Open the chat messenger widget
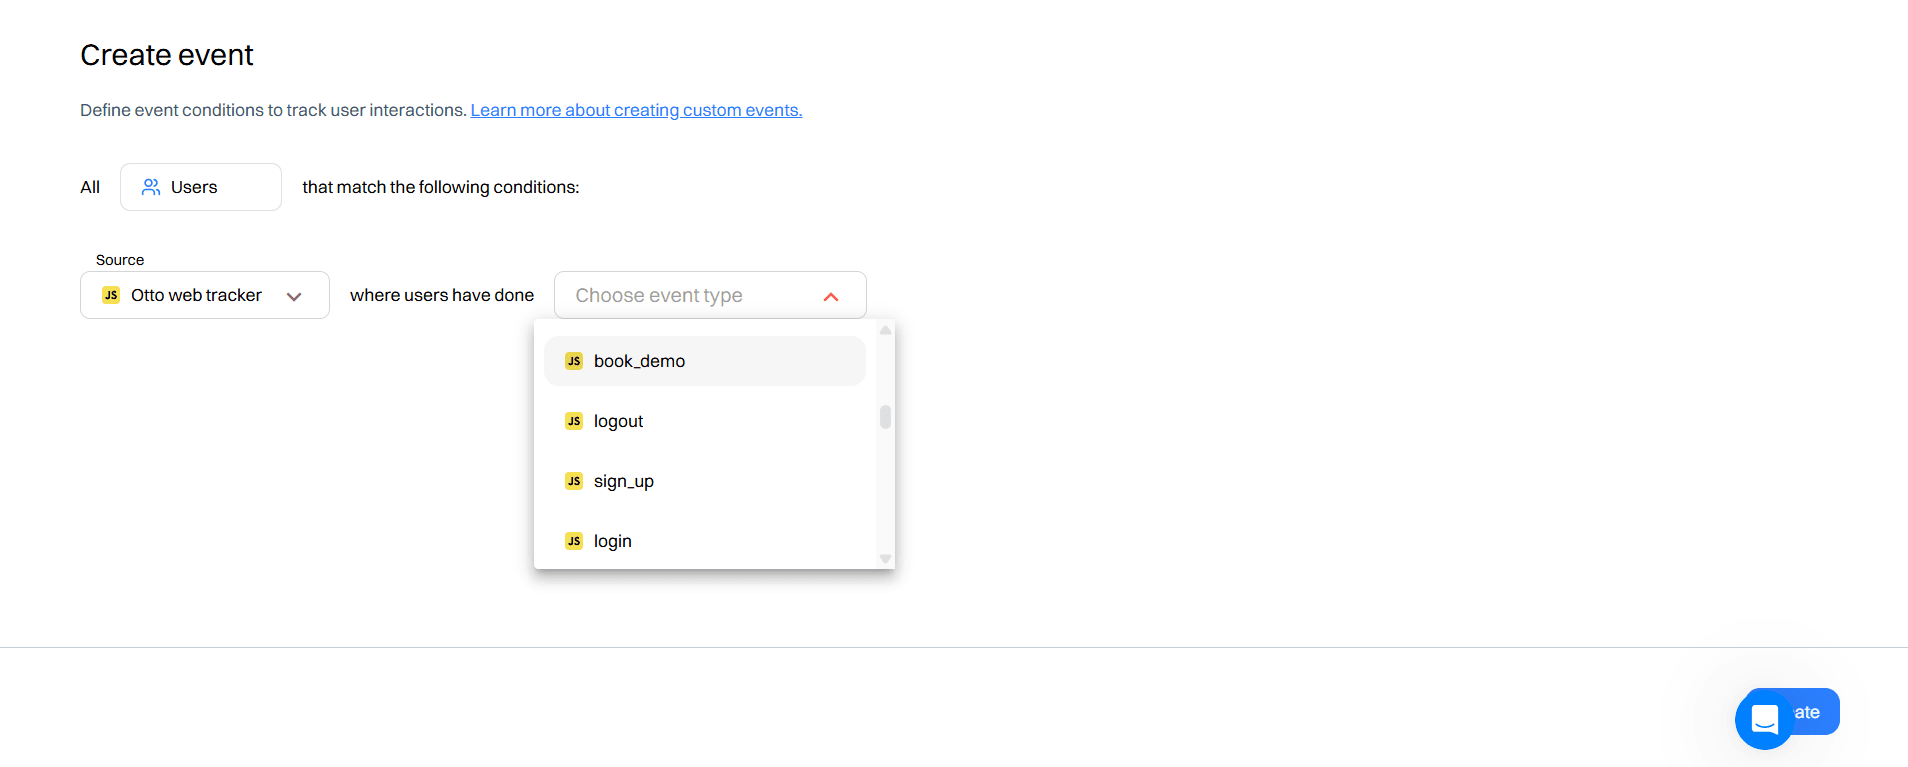This screenshot has width=1908, height=767. (x=1765, y=718)
